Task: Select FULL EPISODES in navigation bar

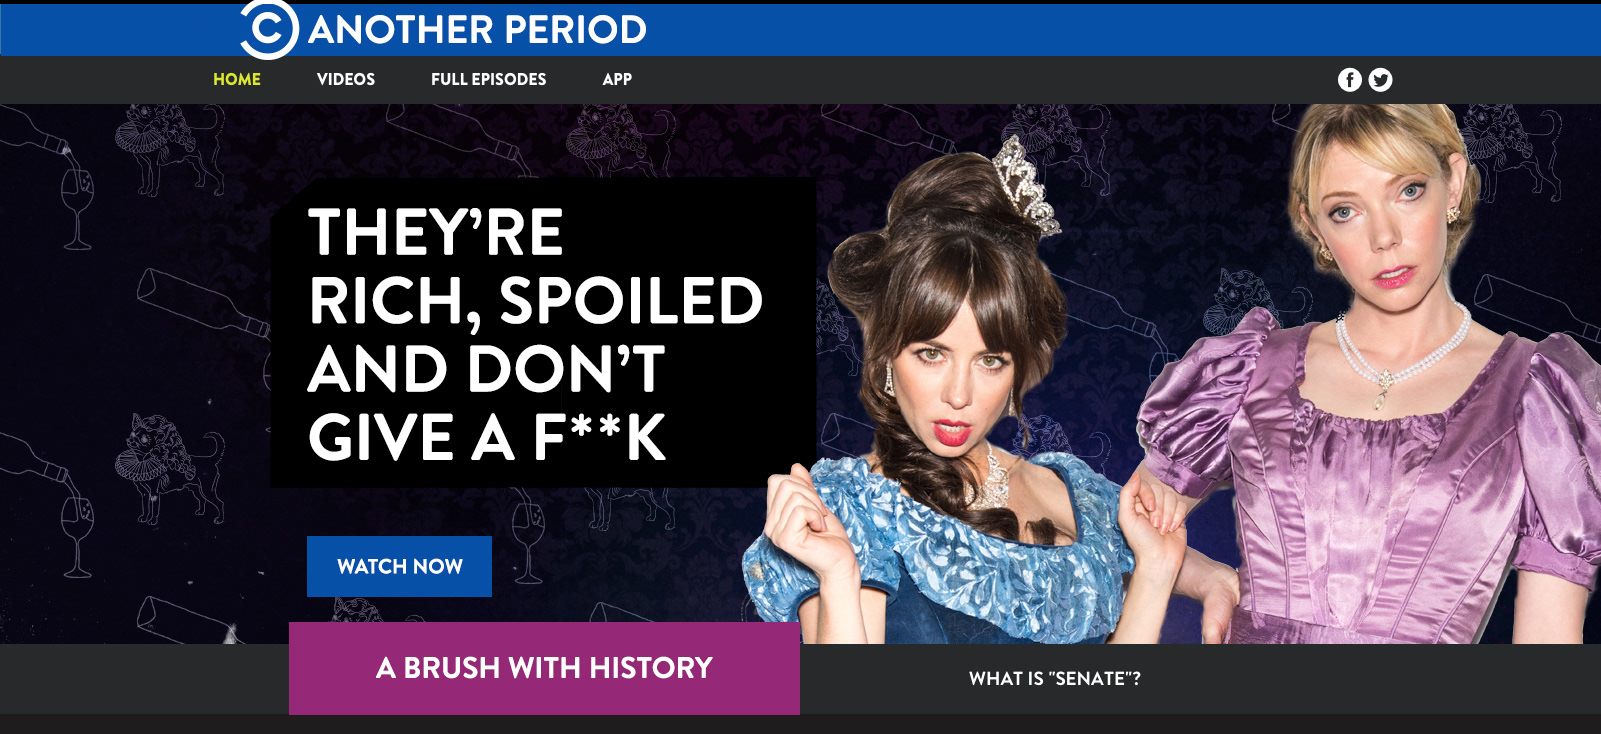Action: [489, 79]
